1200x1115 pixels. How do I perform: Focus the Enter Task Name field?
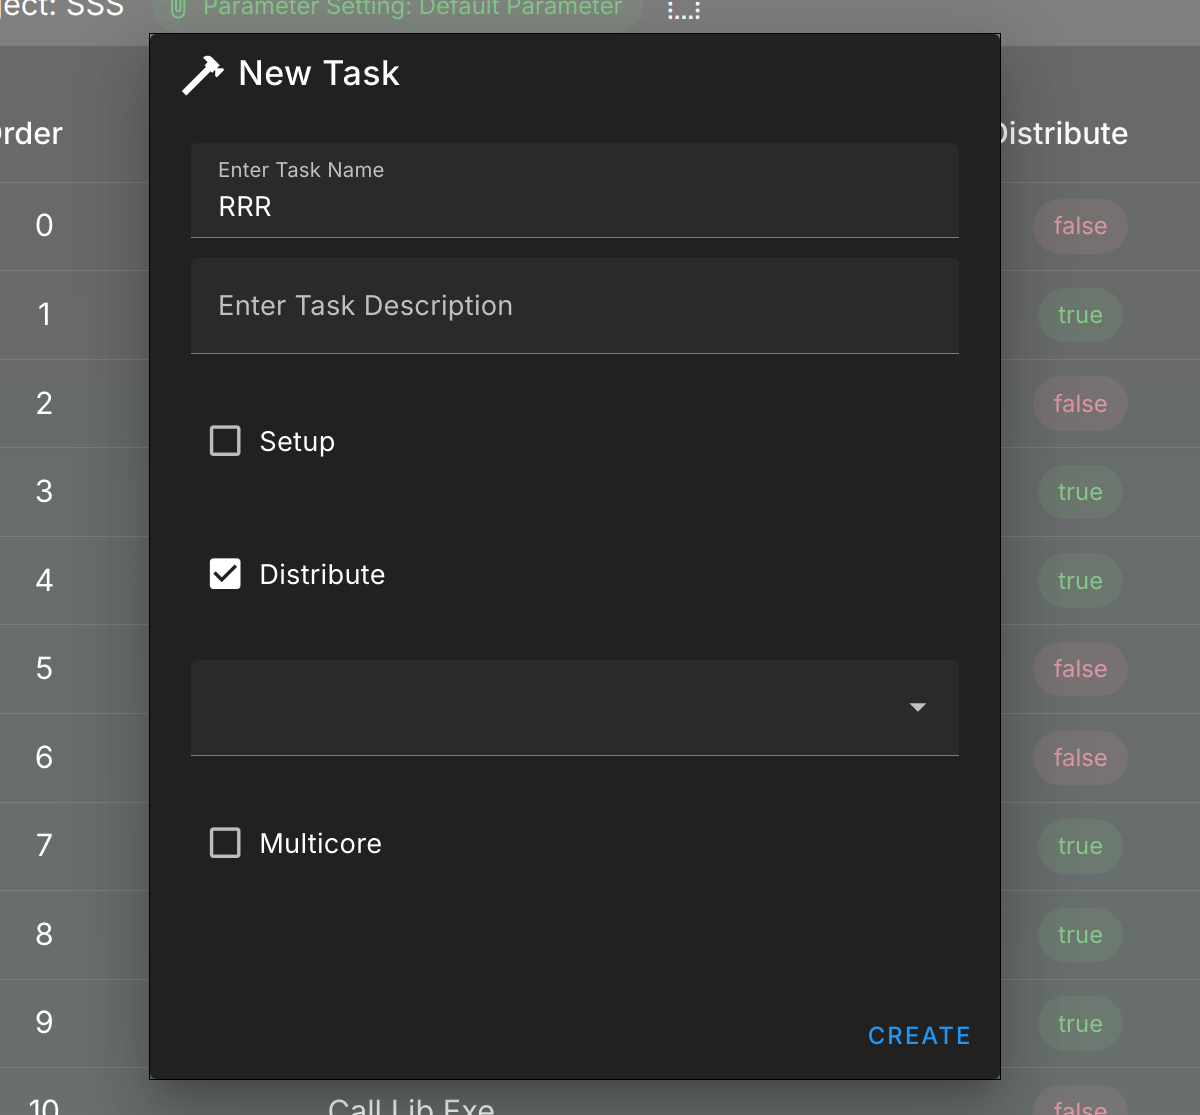click(x=575, y=190)
